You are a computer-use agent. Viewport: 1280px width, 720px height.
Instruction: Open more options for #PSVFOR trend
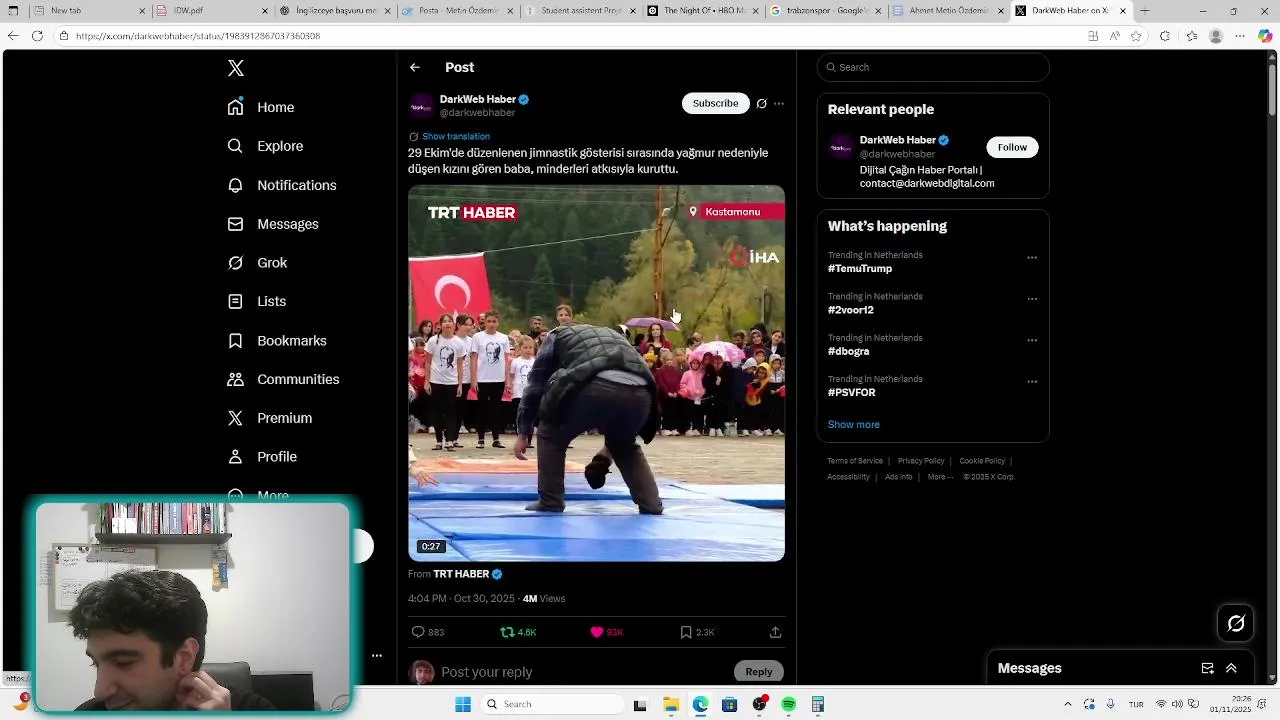(1032, 382)
